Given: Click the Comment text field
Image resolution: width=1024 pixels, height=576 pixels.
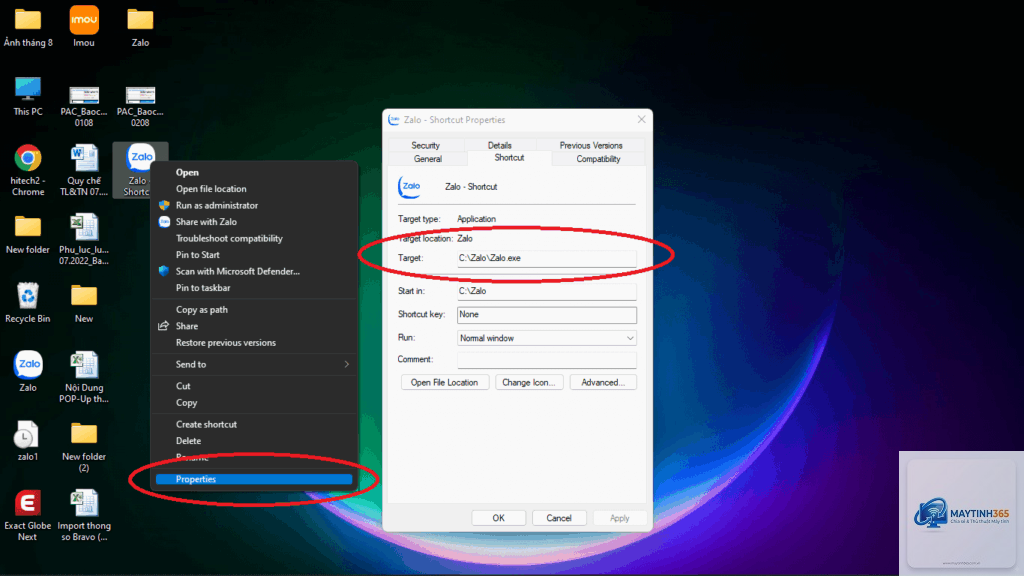Looking at the screenshot, I should coord(547,360).
